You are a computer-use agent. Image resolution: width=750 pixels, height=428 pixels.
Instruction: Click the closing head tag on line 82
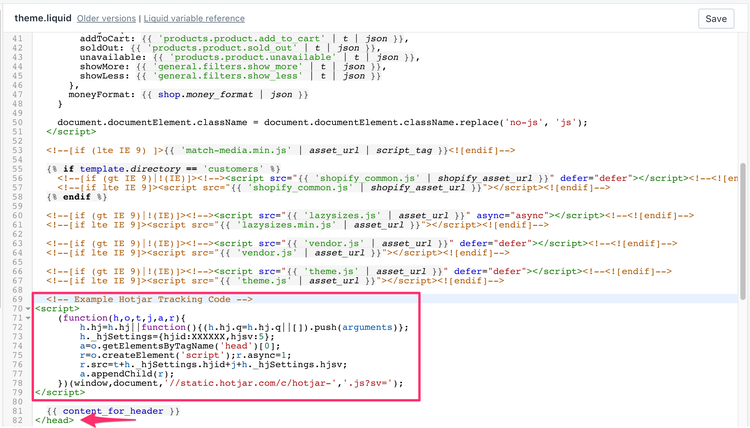click(x=55, y=420)
